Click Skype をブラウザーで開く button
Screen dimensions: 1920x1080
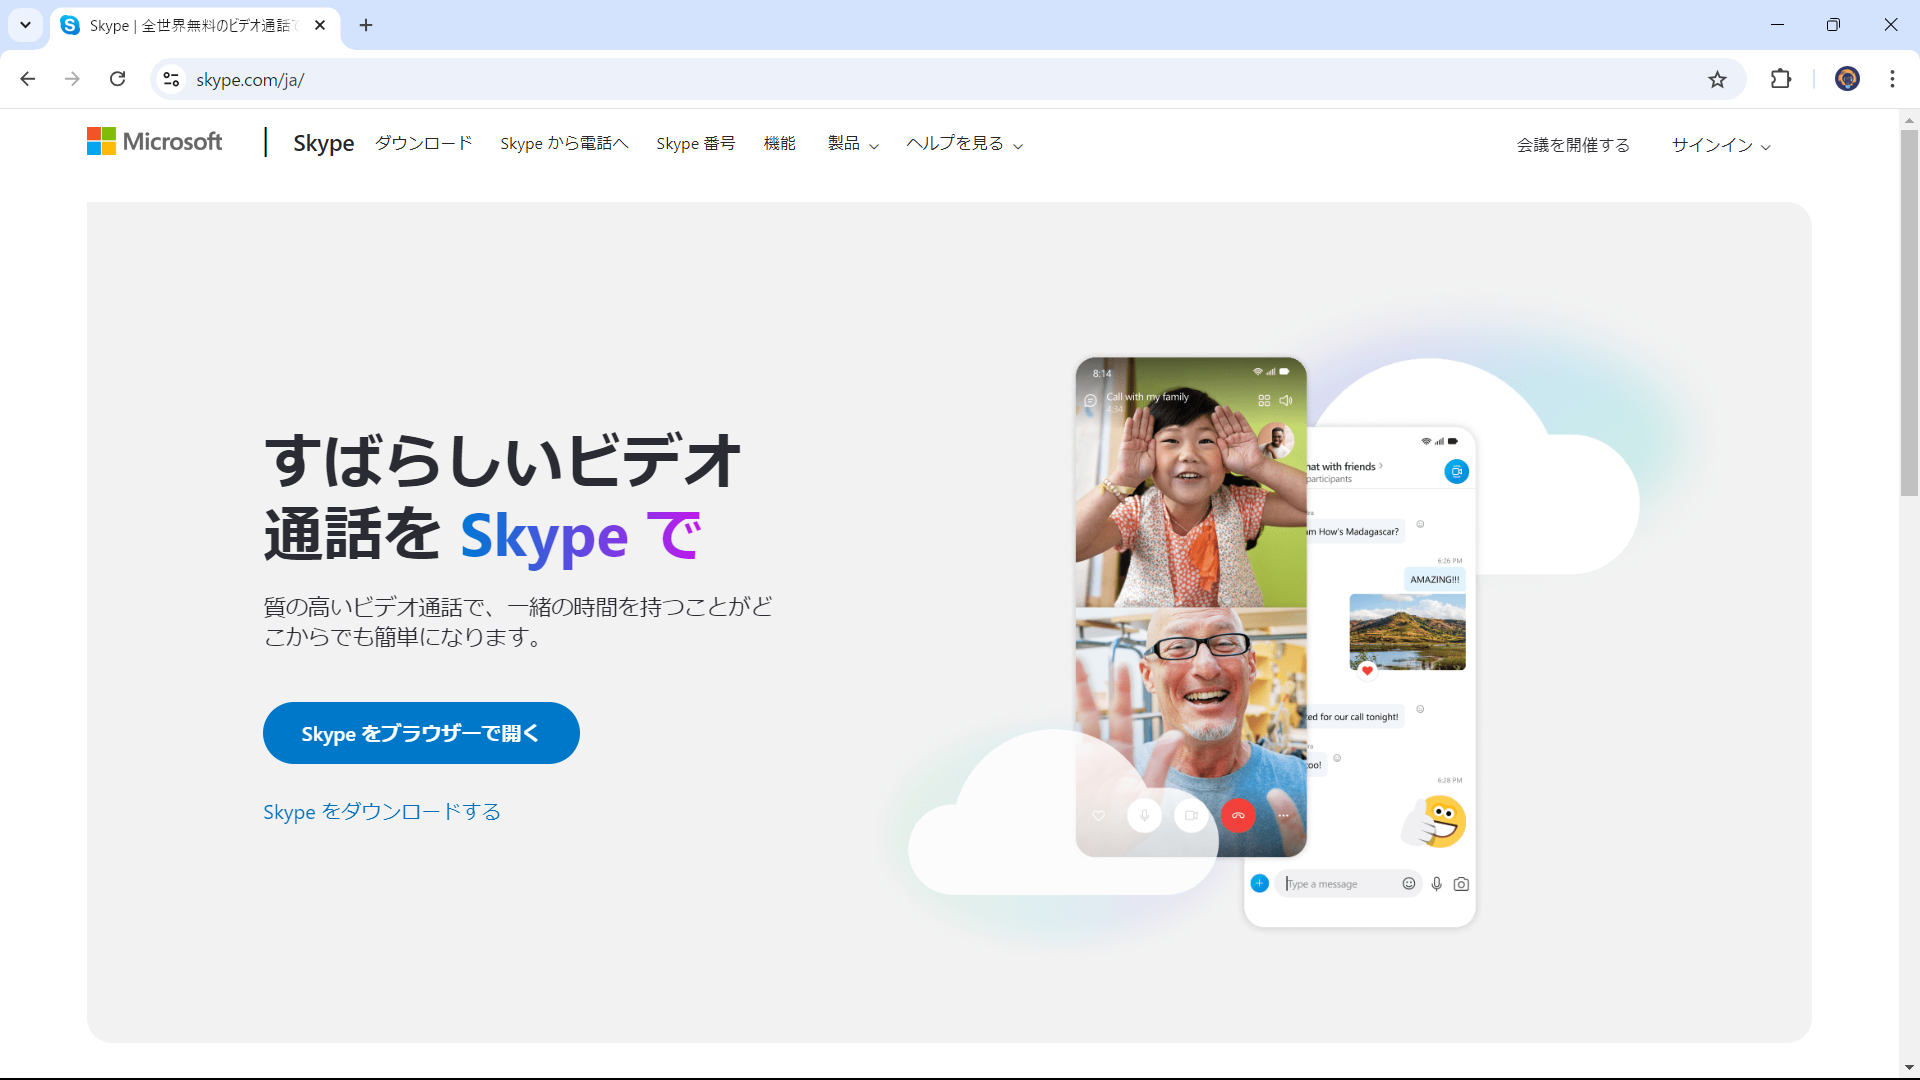point(421,733)
